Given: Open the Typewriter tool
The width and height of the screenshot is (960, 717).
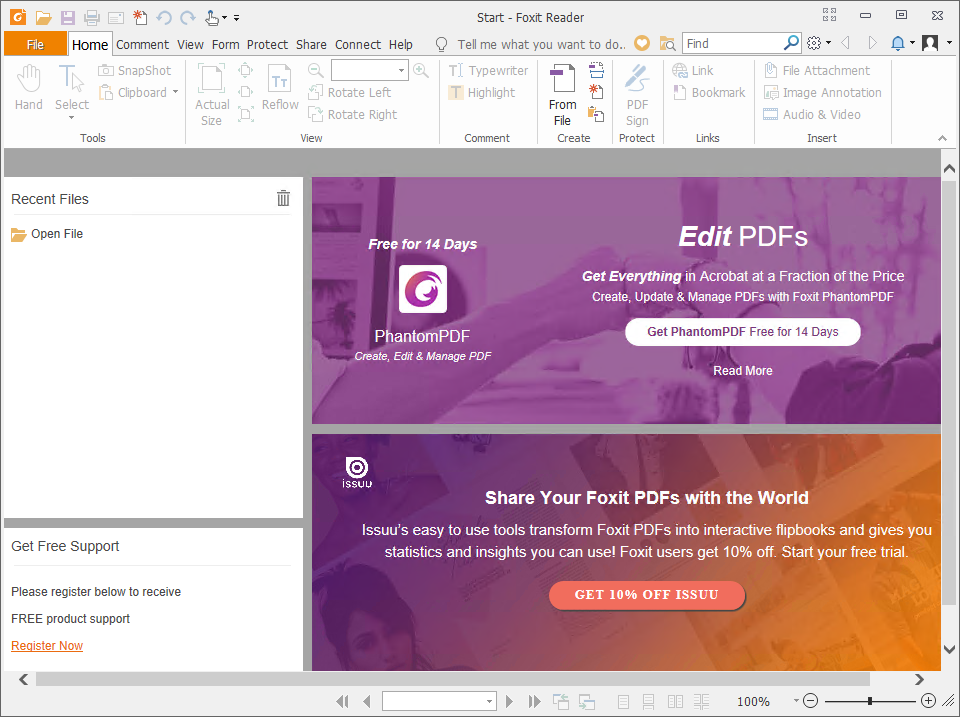Looking at the screenshot, I should pos(489,70).
